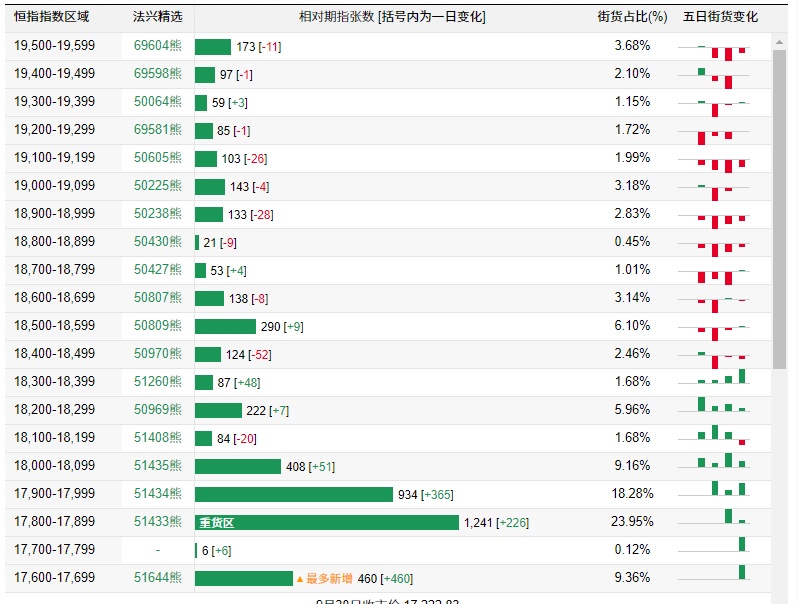Click green bar for 18,000-18,099 row
Viewport: 798px width, 604px height.
[x=238, y=467]
